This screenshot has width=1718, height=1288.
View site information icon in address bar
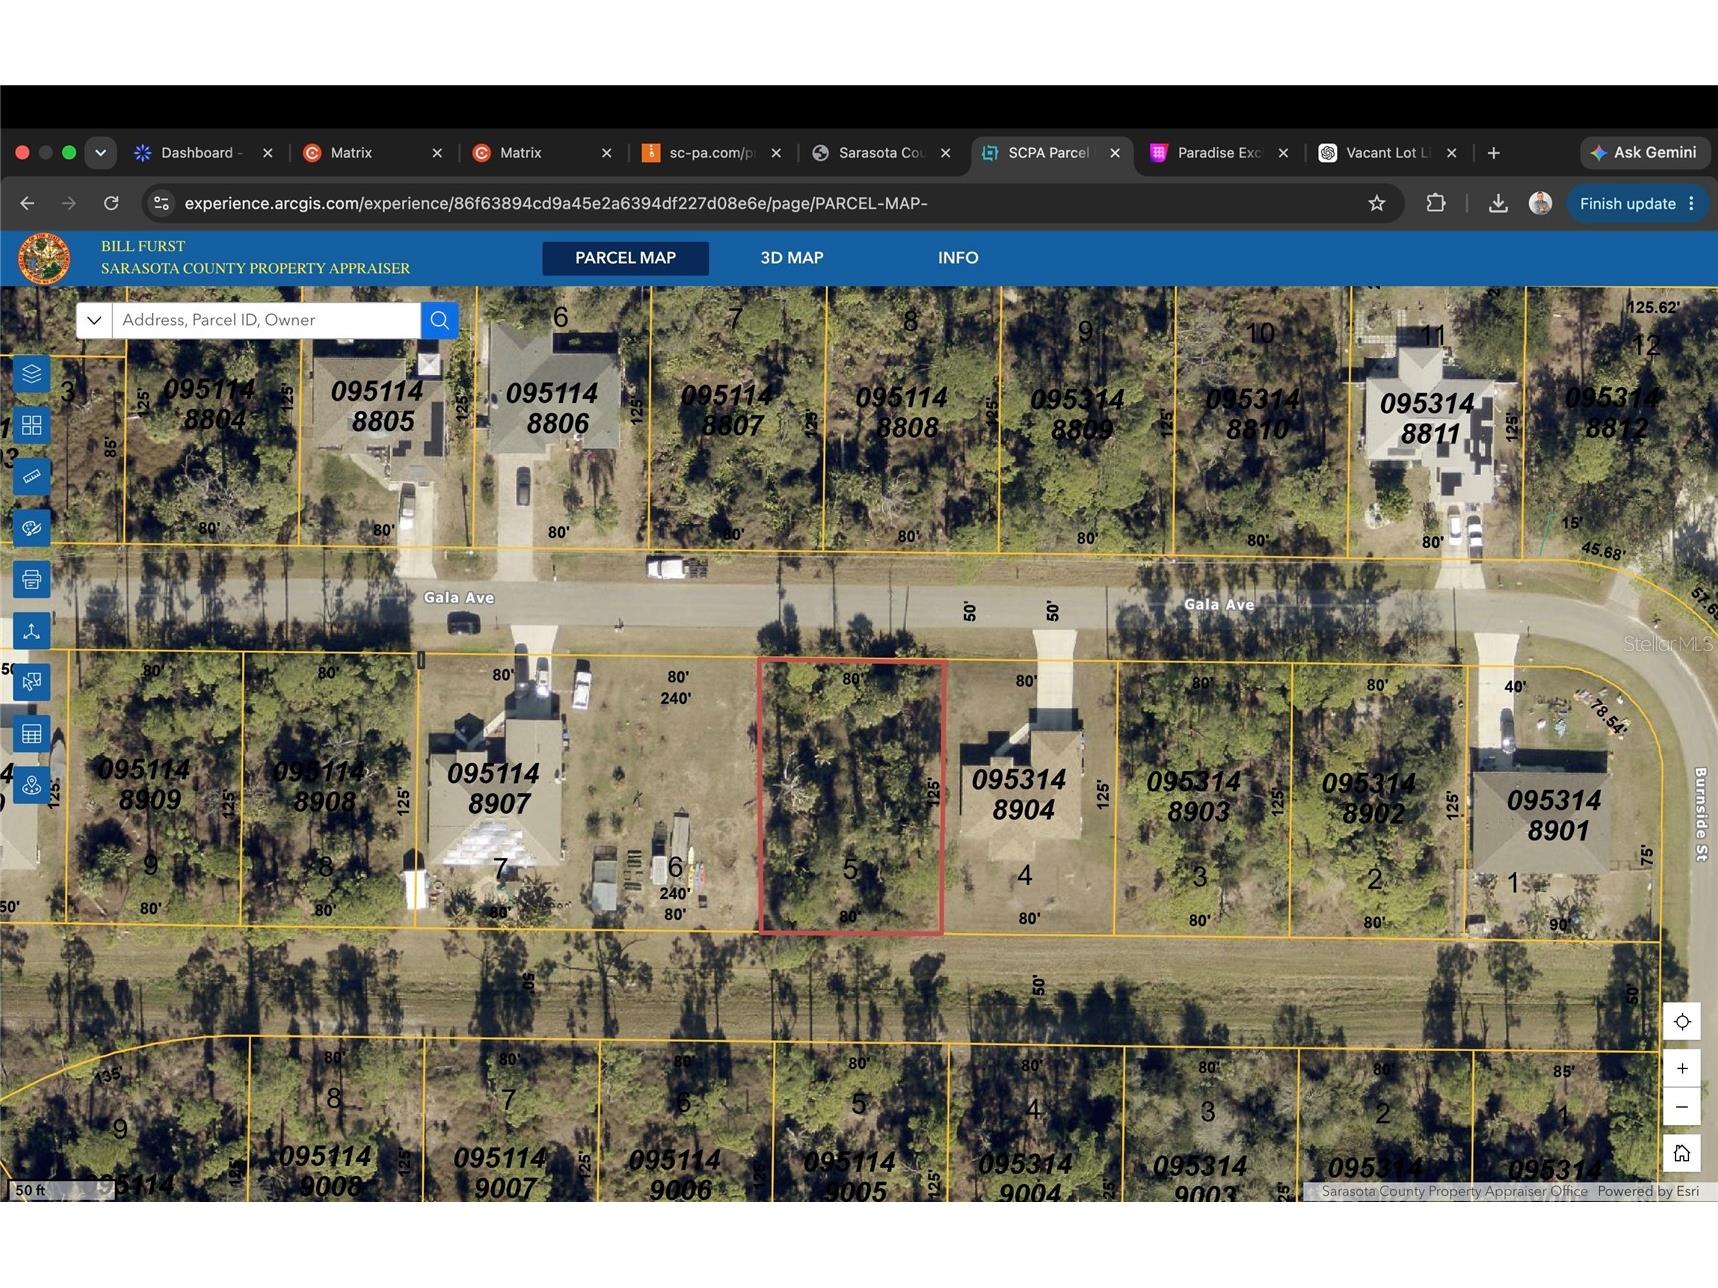click(x=161, y=203)
